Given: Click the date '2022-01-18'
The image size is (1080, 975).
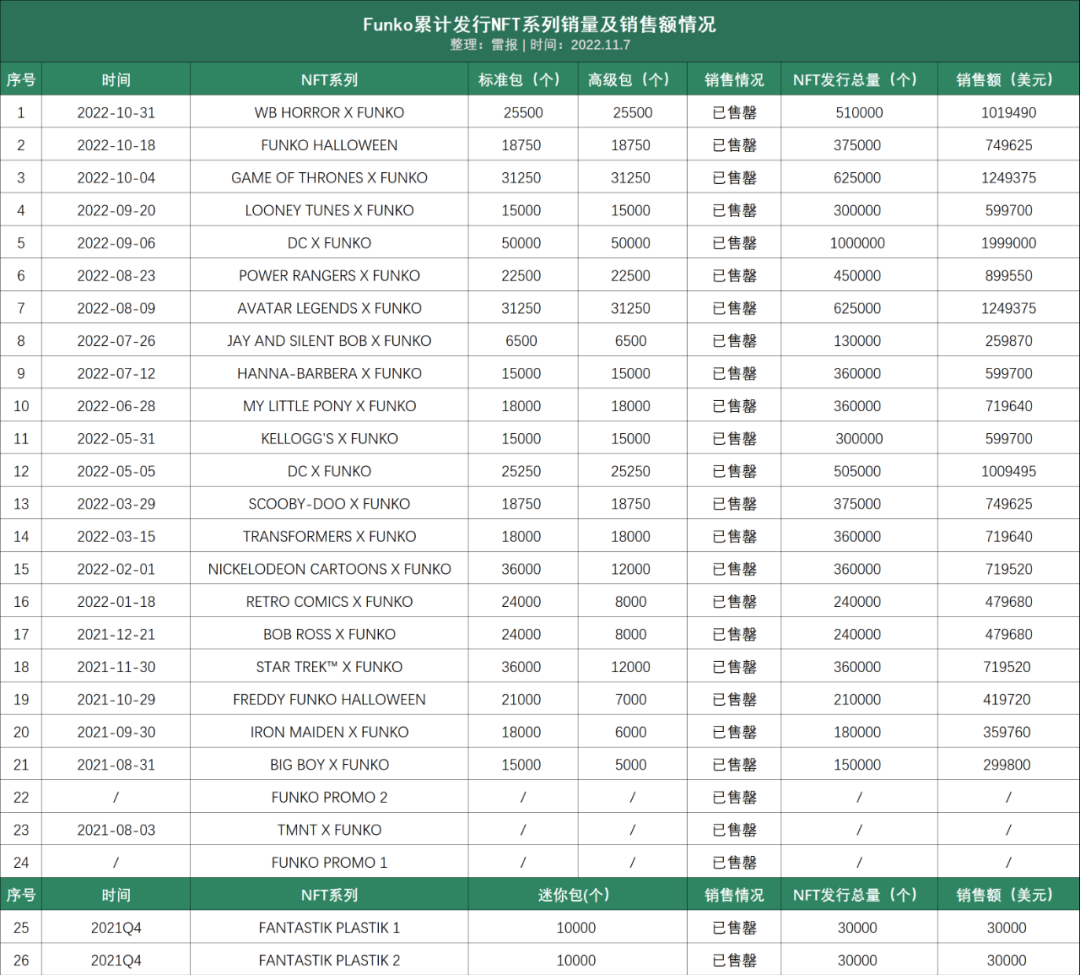Looking at the screenshot, I should pos(116,602).
